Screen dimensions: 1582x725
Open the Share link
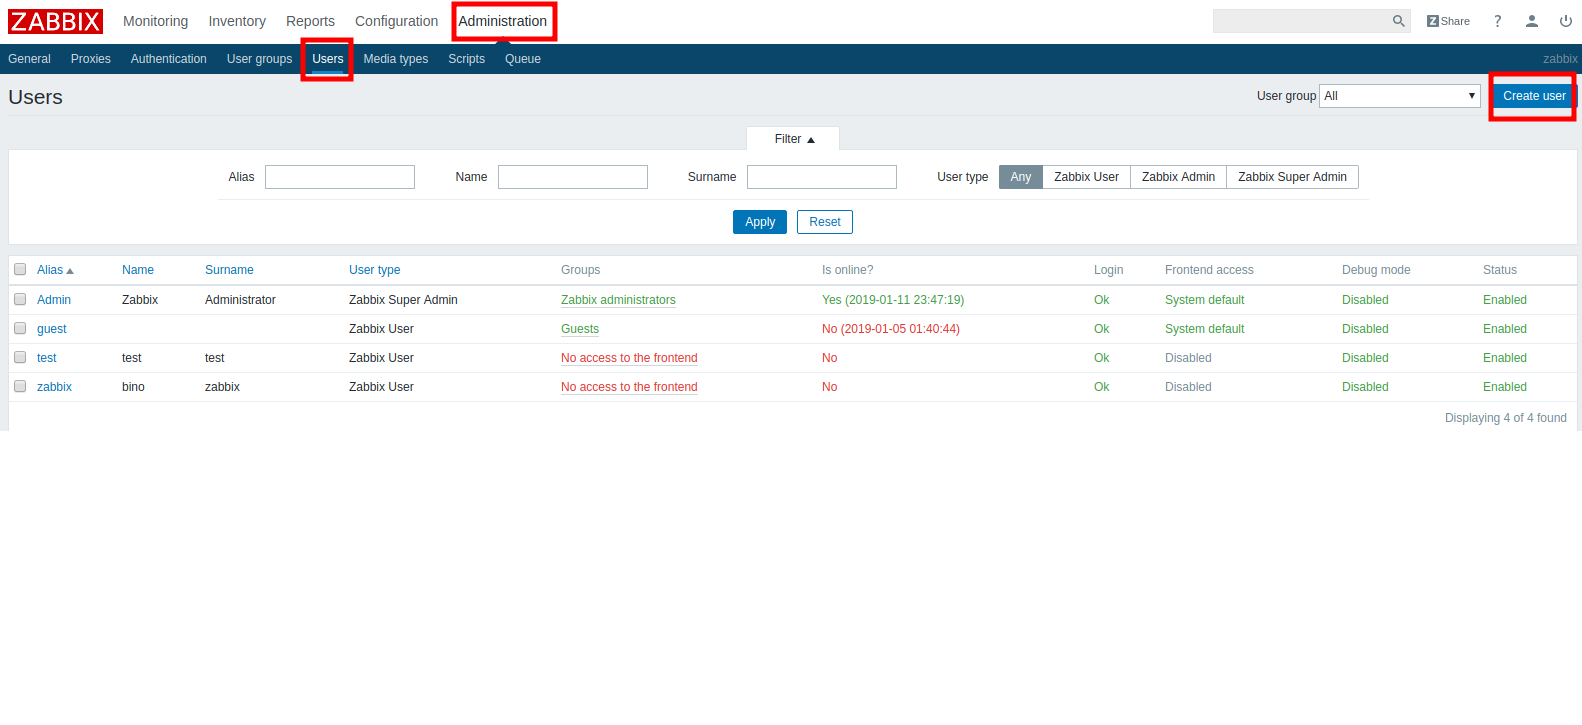tap(1448, 21)
